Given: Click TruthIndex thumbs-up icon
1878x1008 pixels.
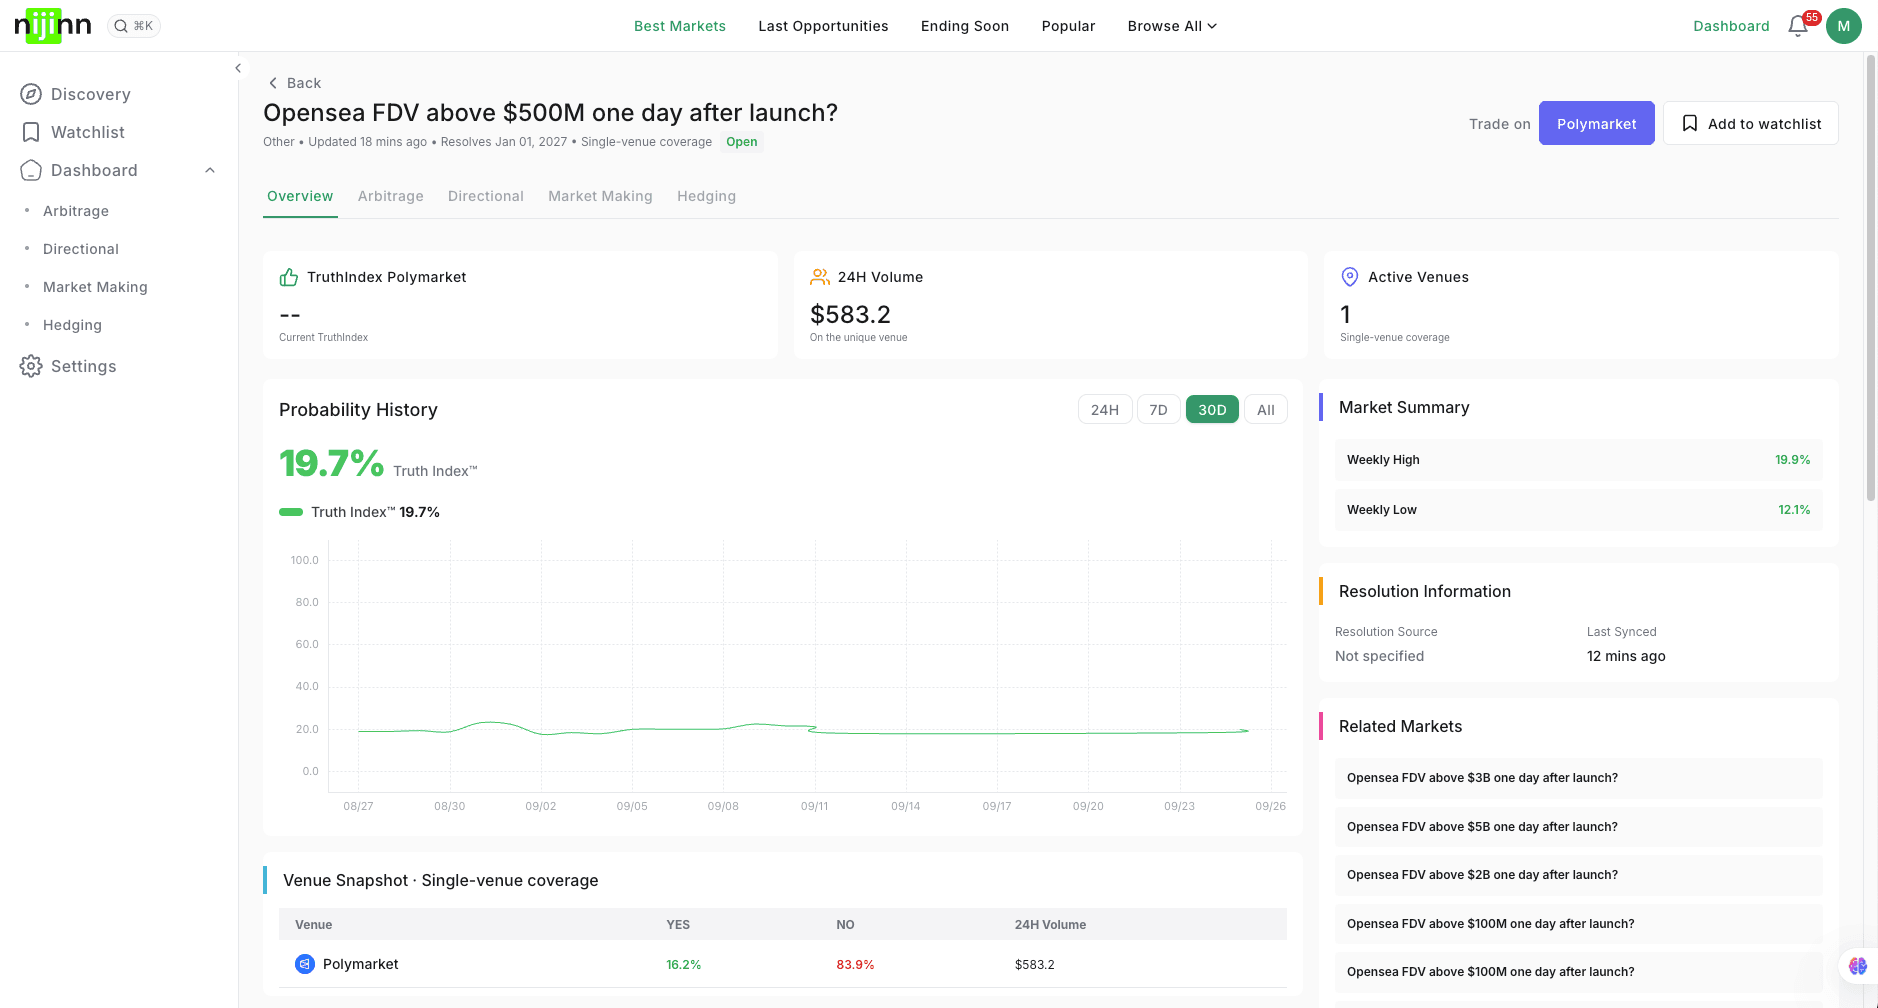Looking at the screenshot, I should [289, 277].
